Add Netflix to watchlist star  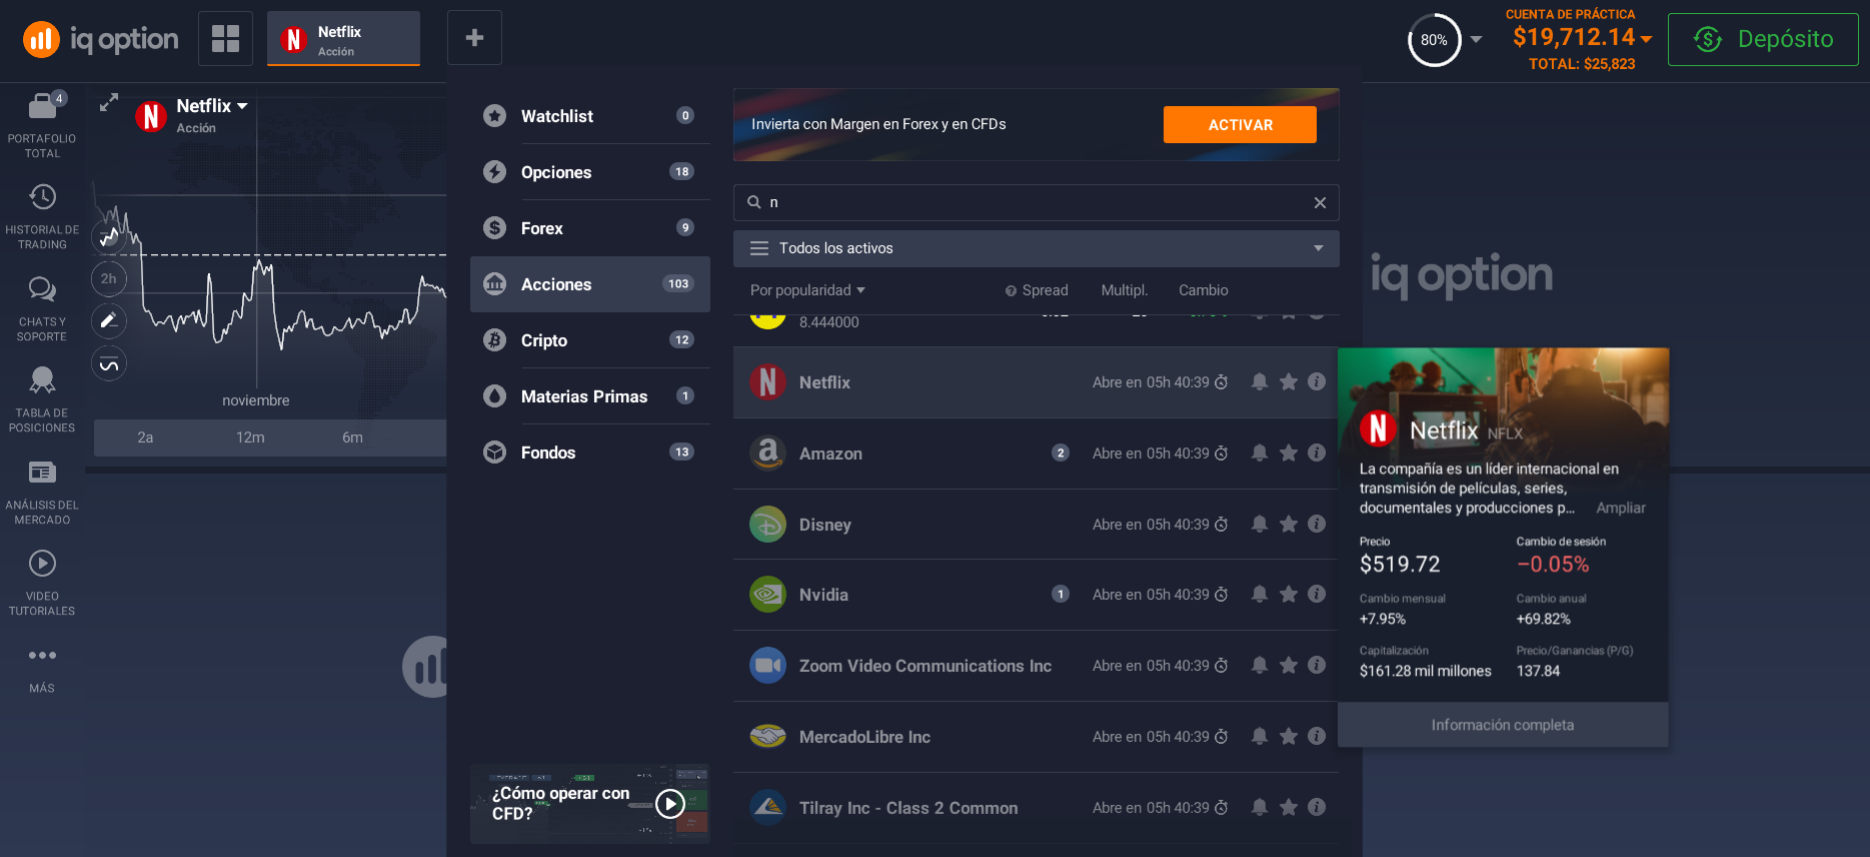pyautogui.click(x=1289, y=382)
